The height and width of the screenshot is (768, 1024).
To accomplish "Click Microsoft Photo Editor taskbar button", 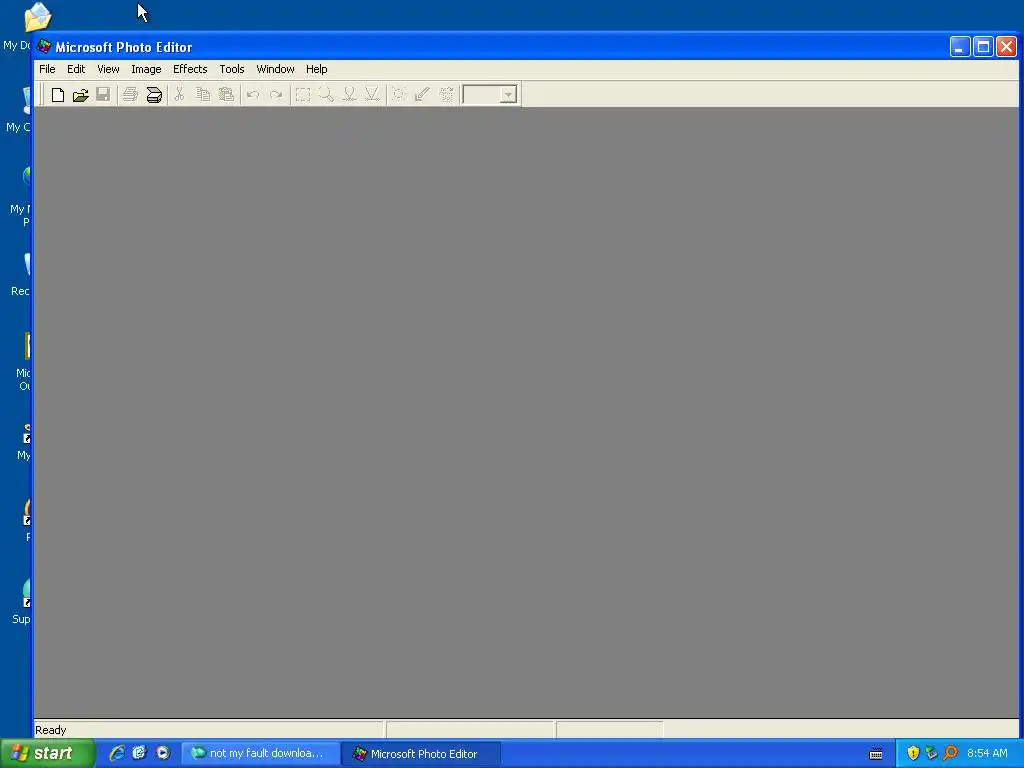I will [x=421, y=754].
